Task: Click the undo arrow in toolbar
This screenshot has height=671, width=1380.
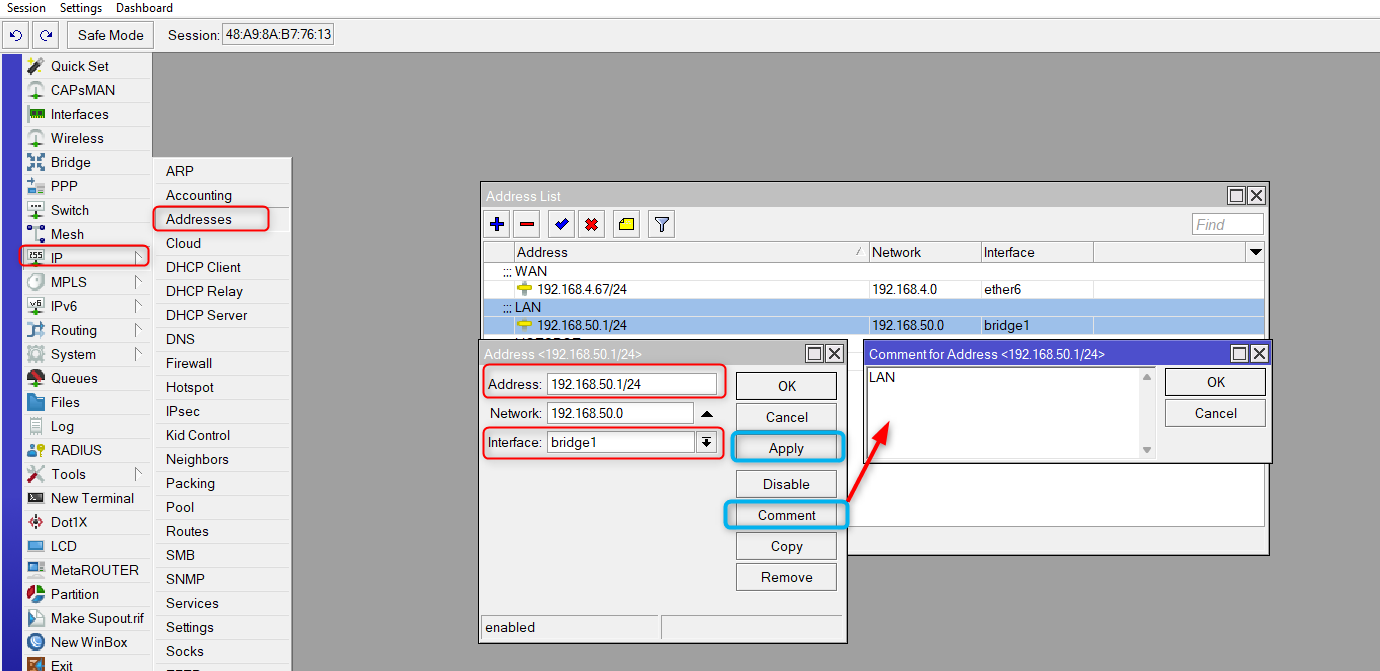Action: (15, 35)
